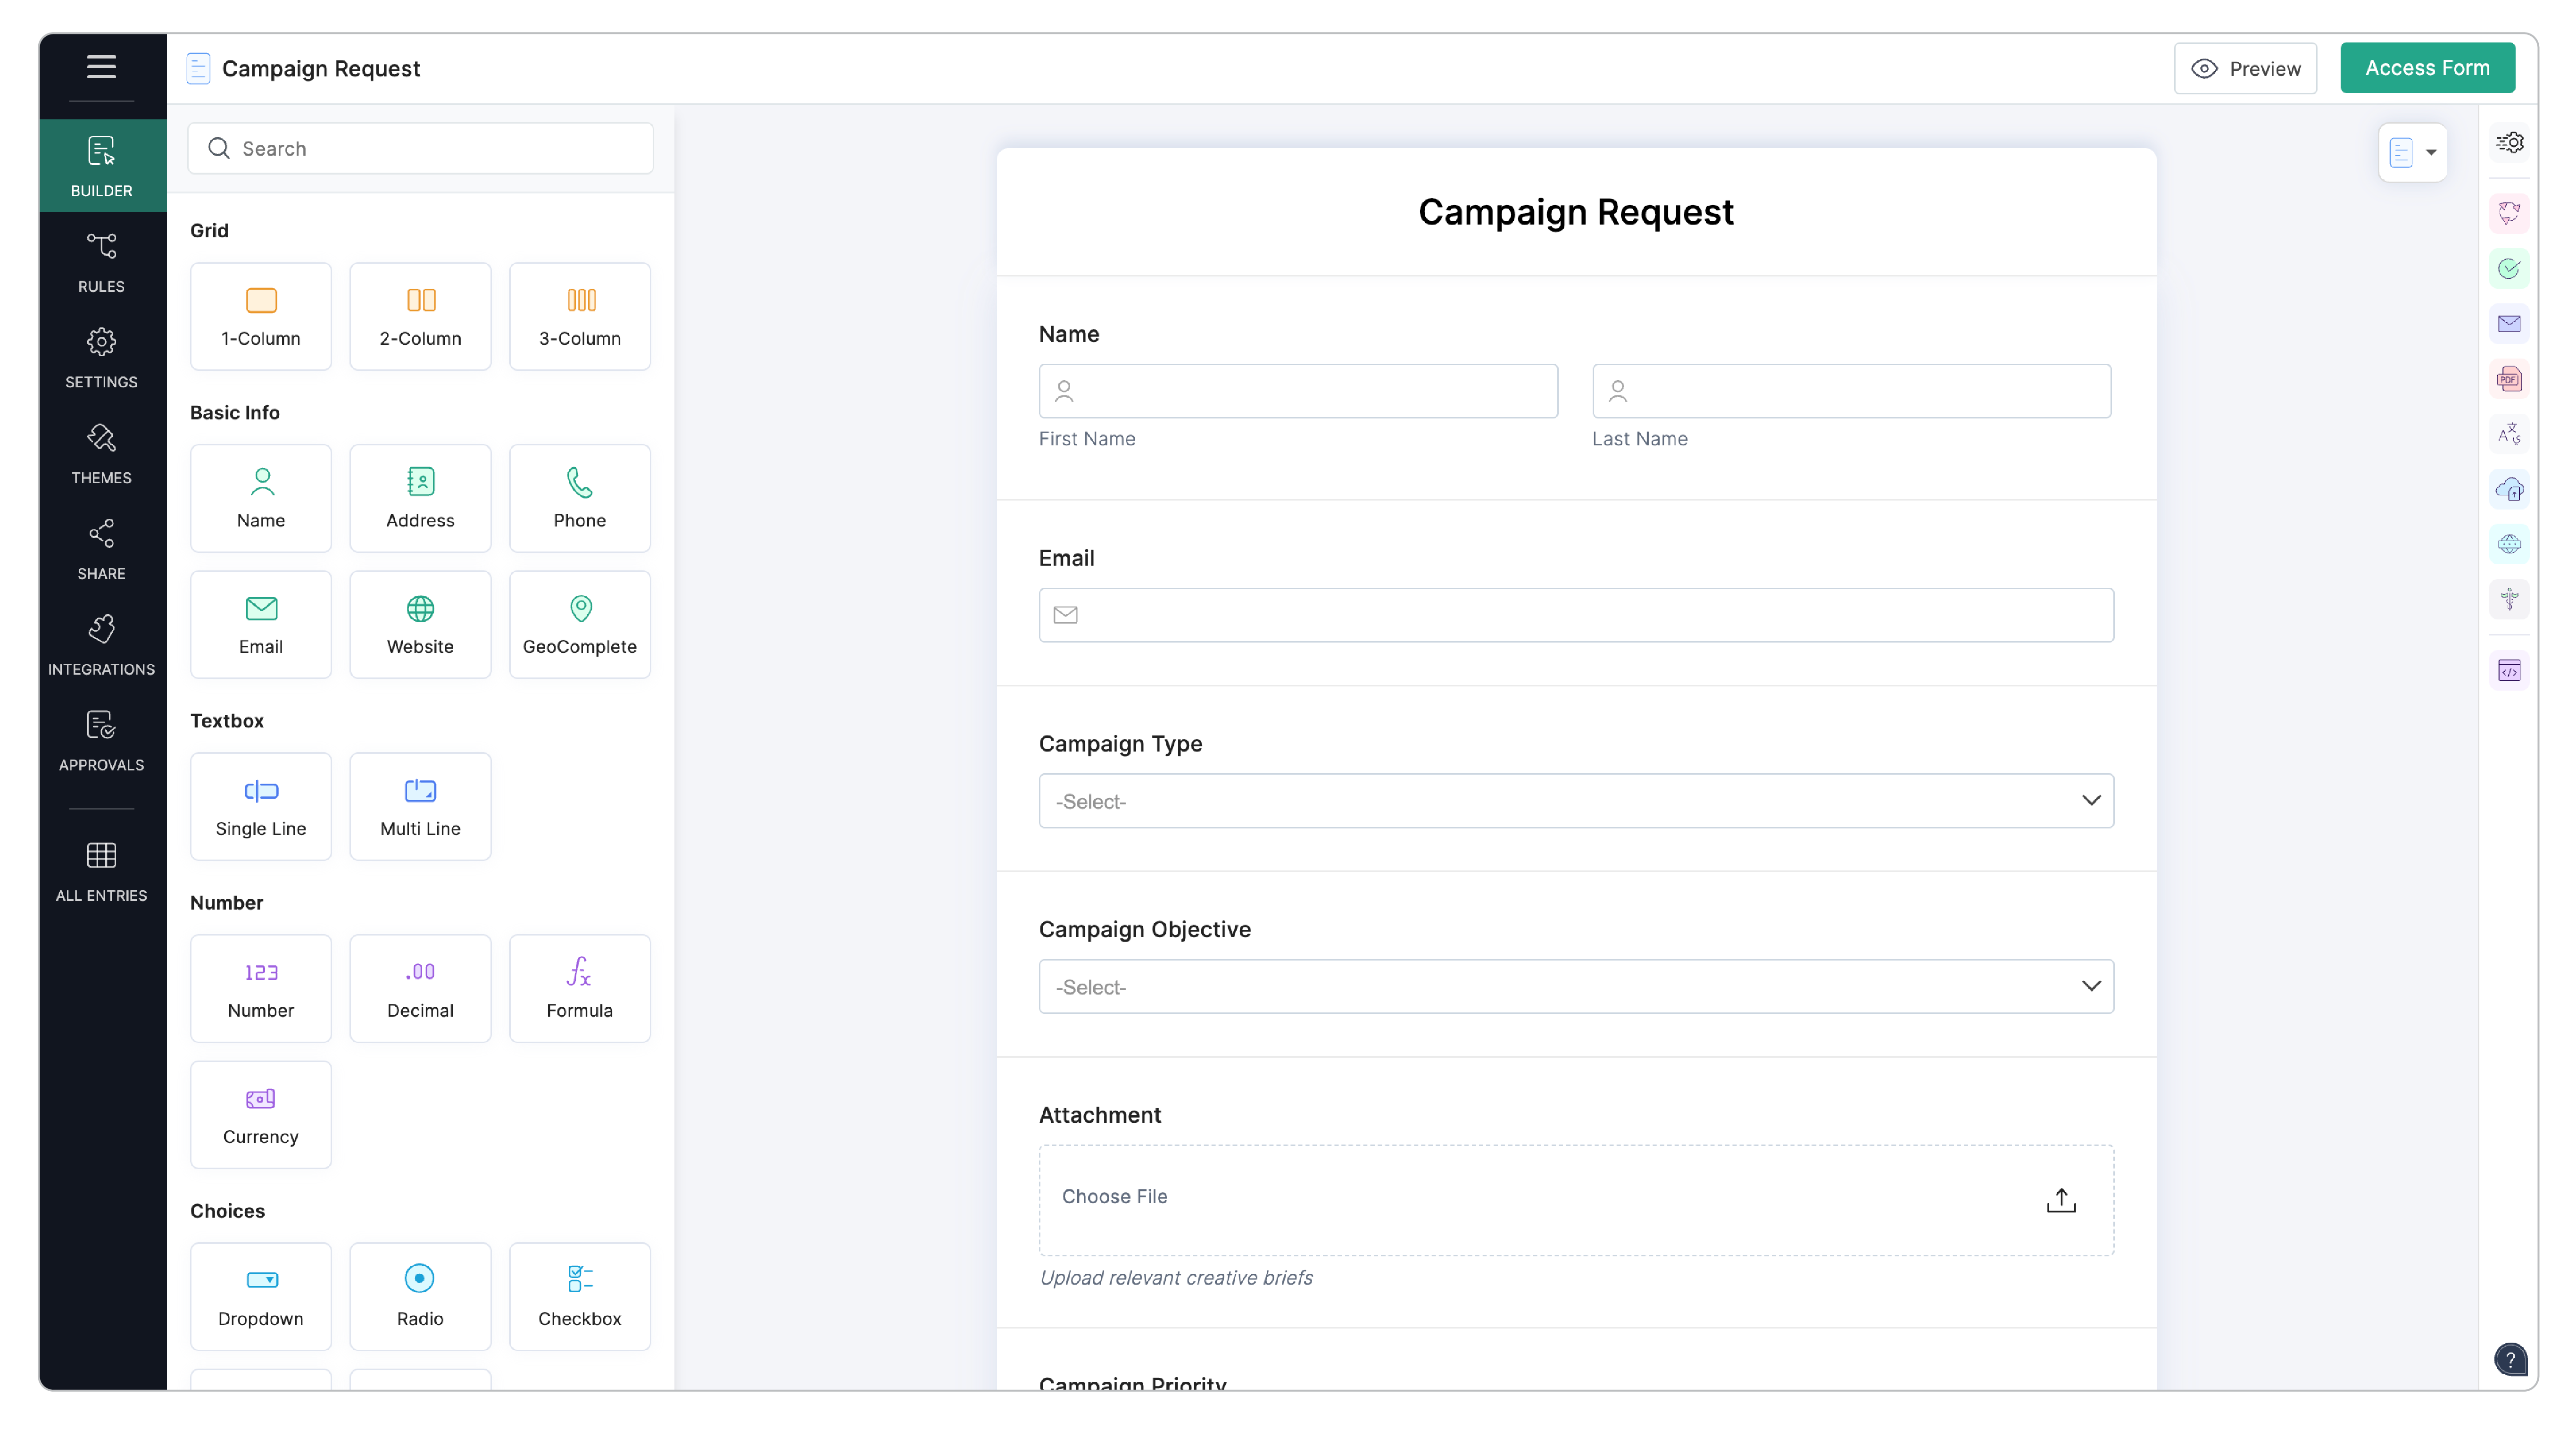Add a 2-Column grid layout

420,316
